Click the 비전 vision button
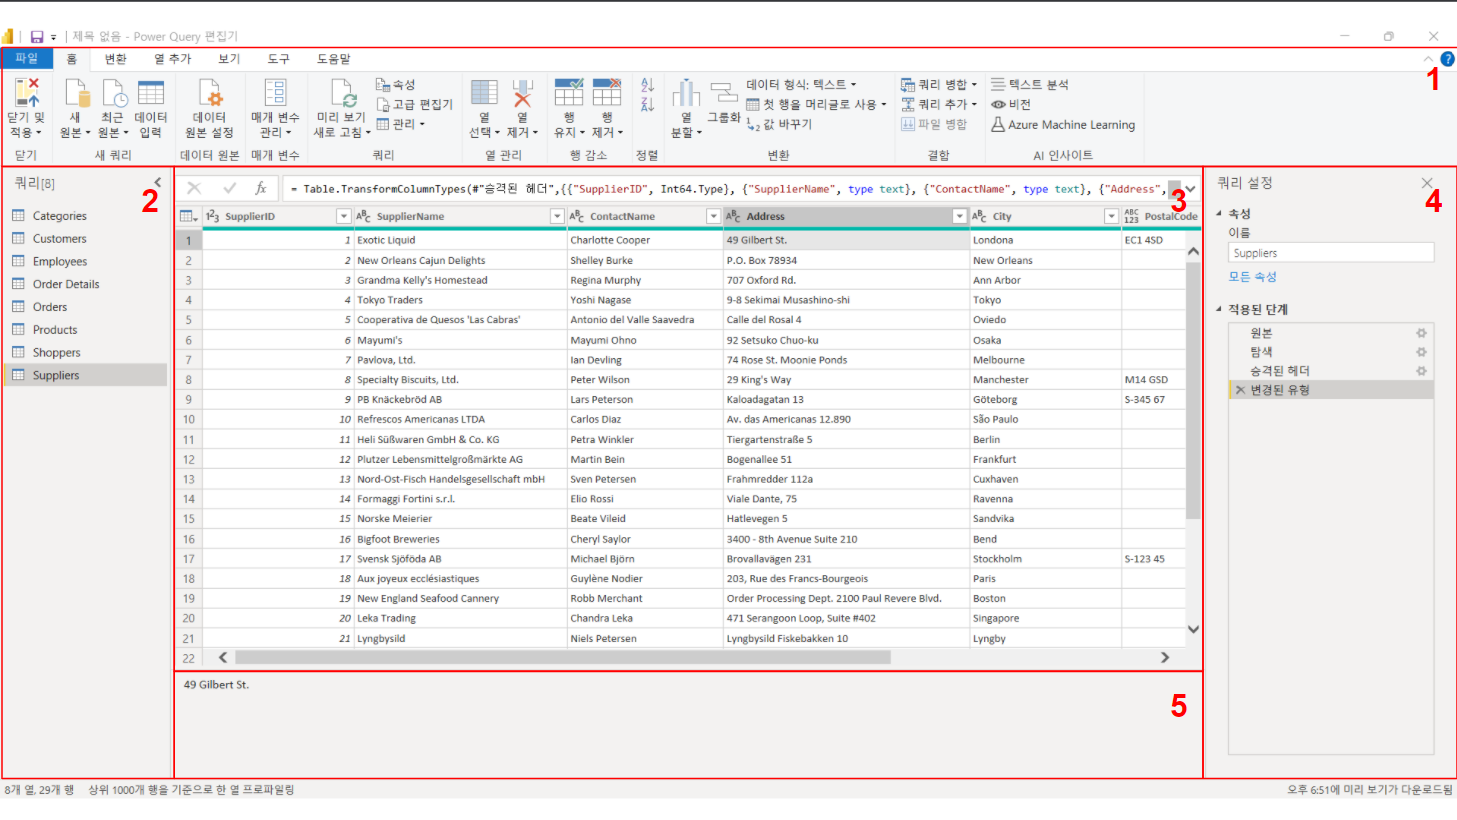This screenshot has height=820, width=1457. click(1011, 104)
